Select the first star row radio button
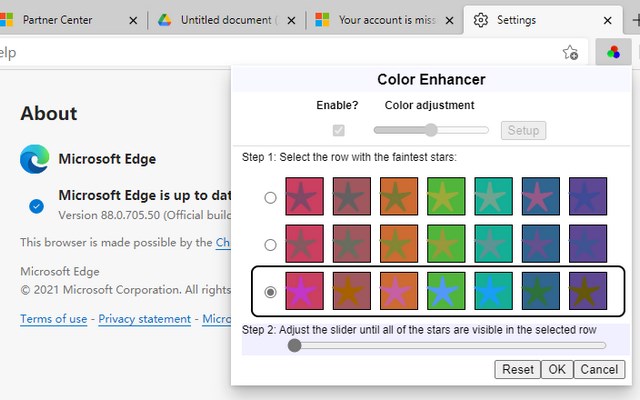 click(x=270, y=197)
